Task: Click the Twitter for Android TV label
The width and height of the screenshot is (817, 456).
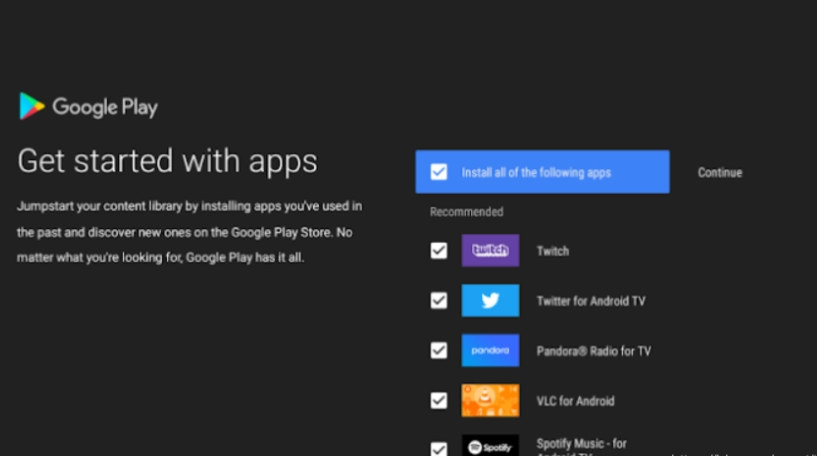Action: 591,301
